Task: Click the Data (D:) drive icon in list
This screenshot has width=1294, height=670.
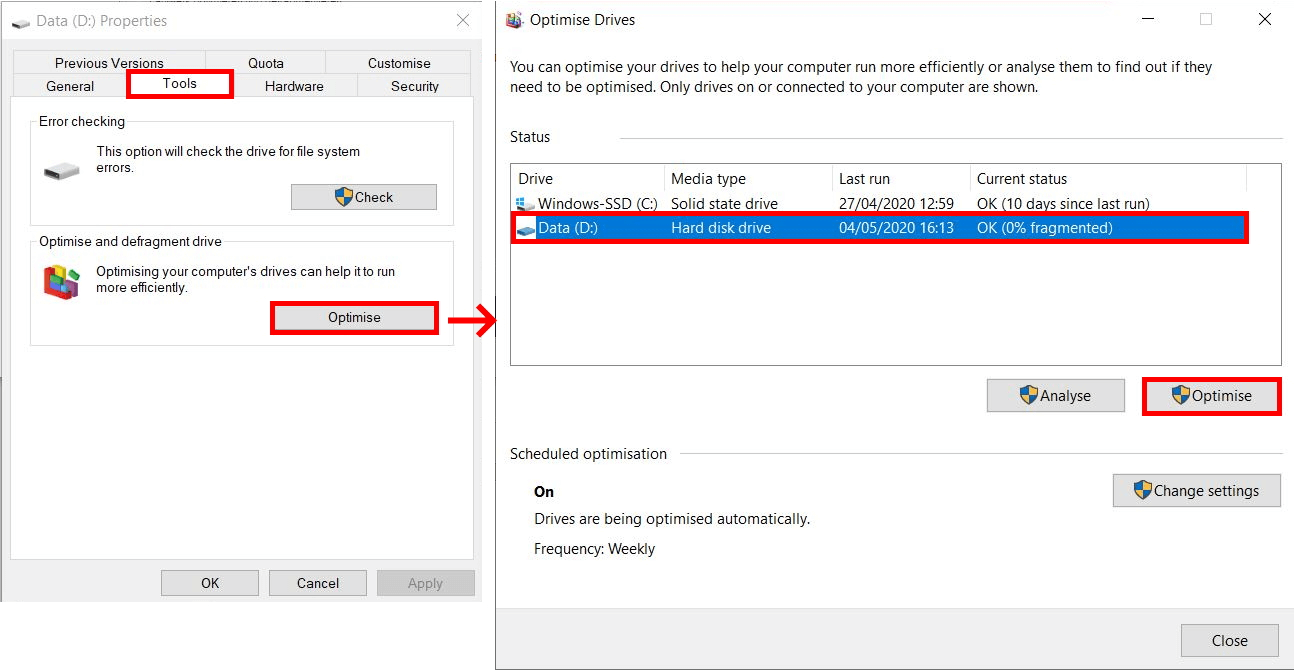Action: [526, 229]
